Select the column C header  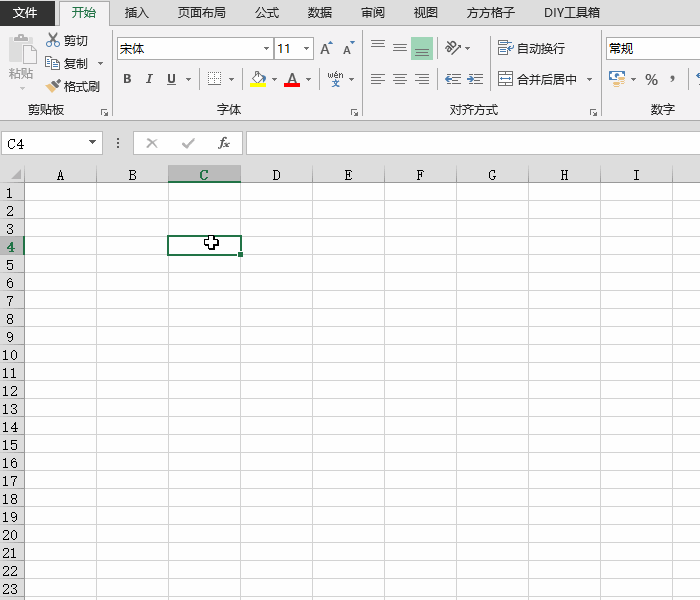[204, 174]
